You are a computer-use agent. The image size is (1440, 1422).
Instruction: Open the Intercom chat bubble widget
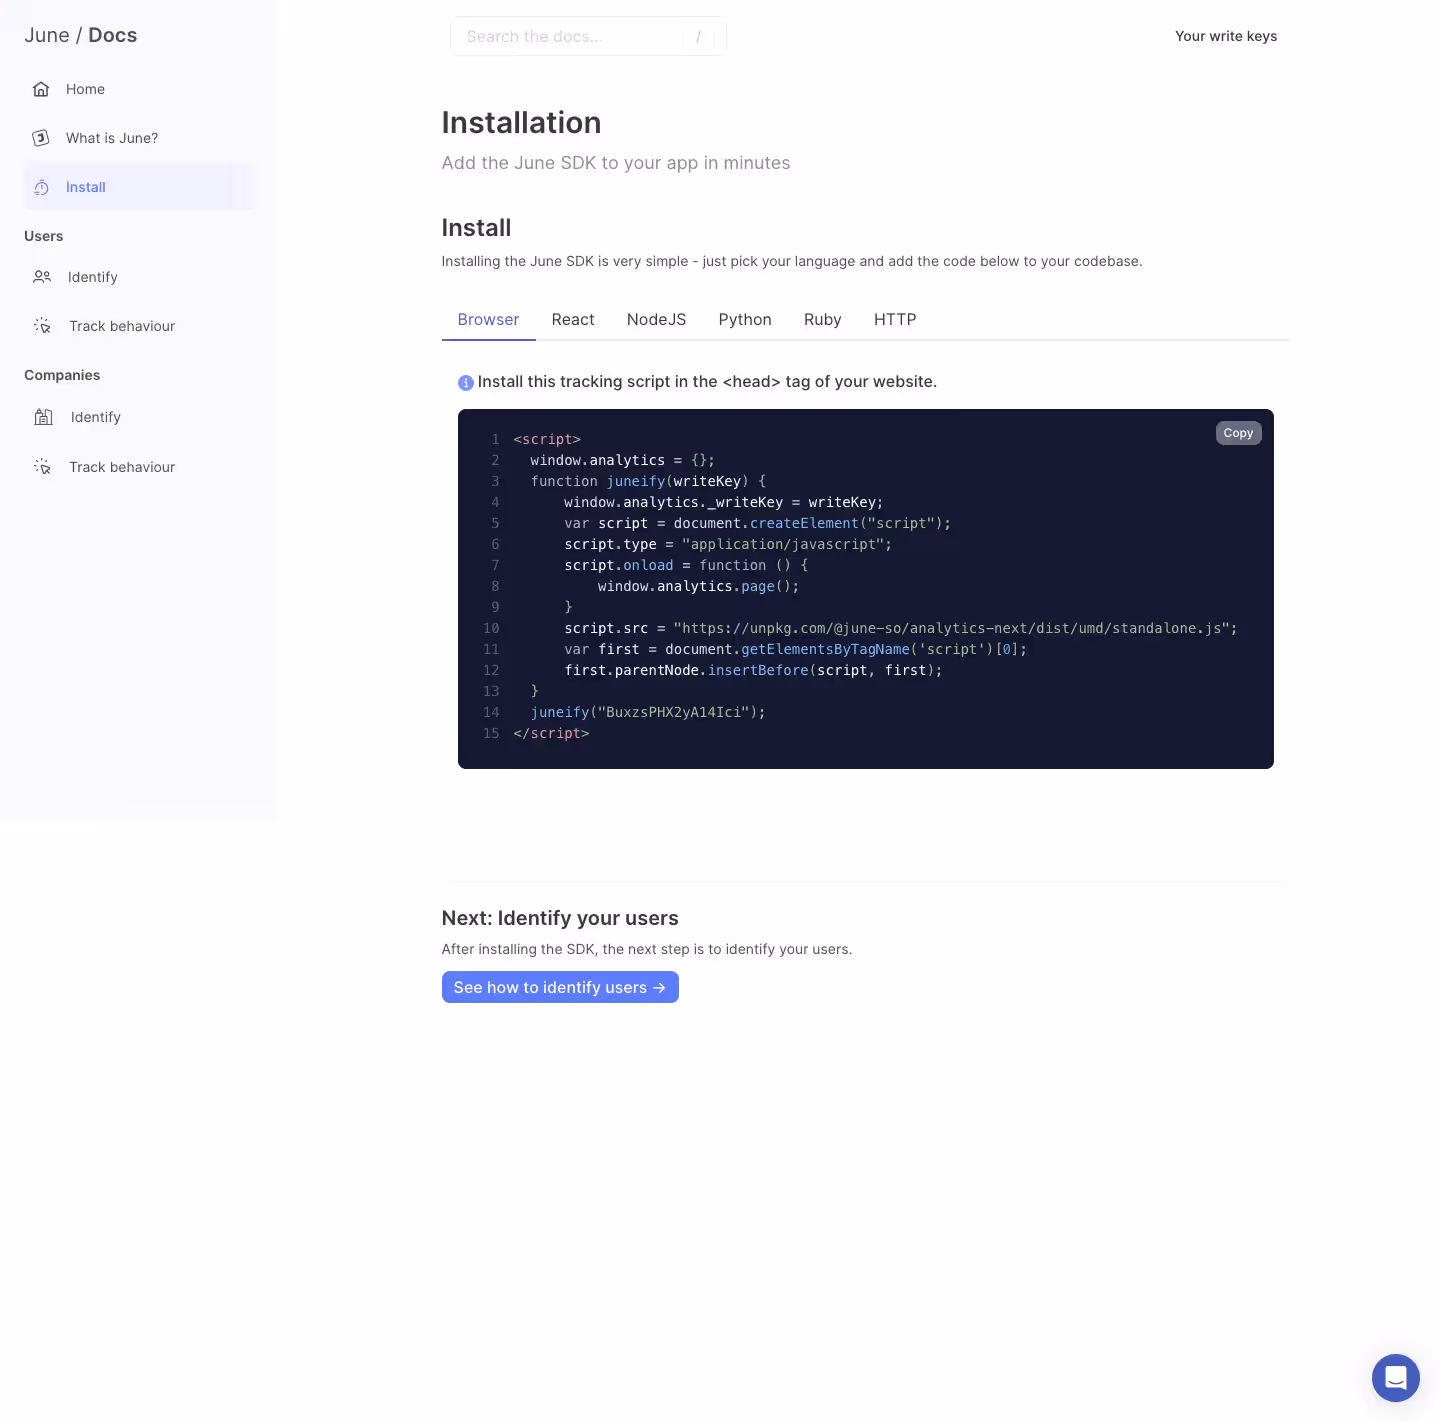(x=1396, y=1378)
